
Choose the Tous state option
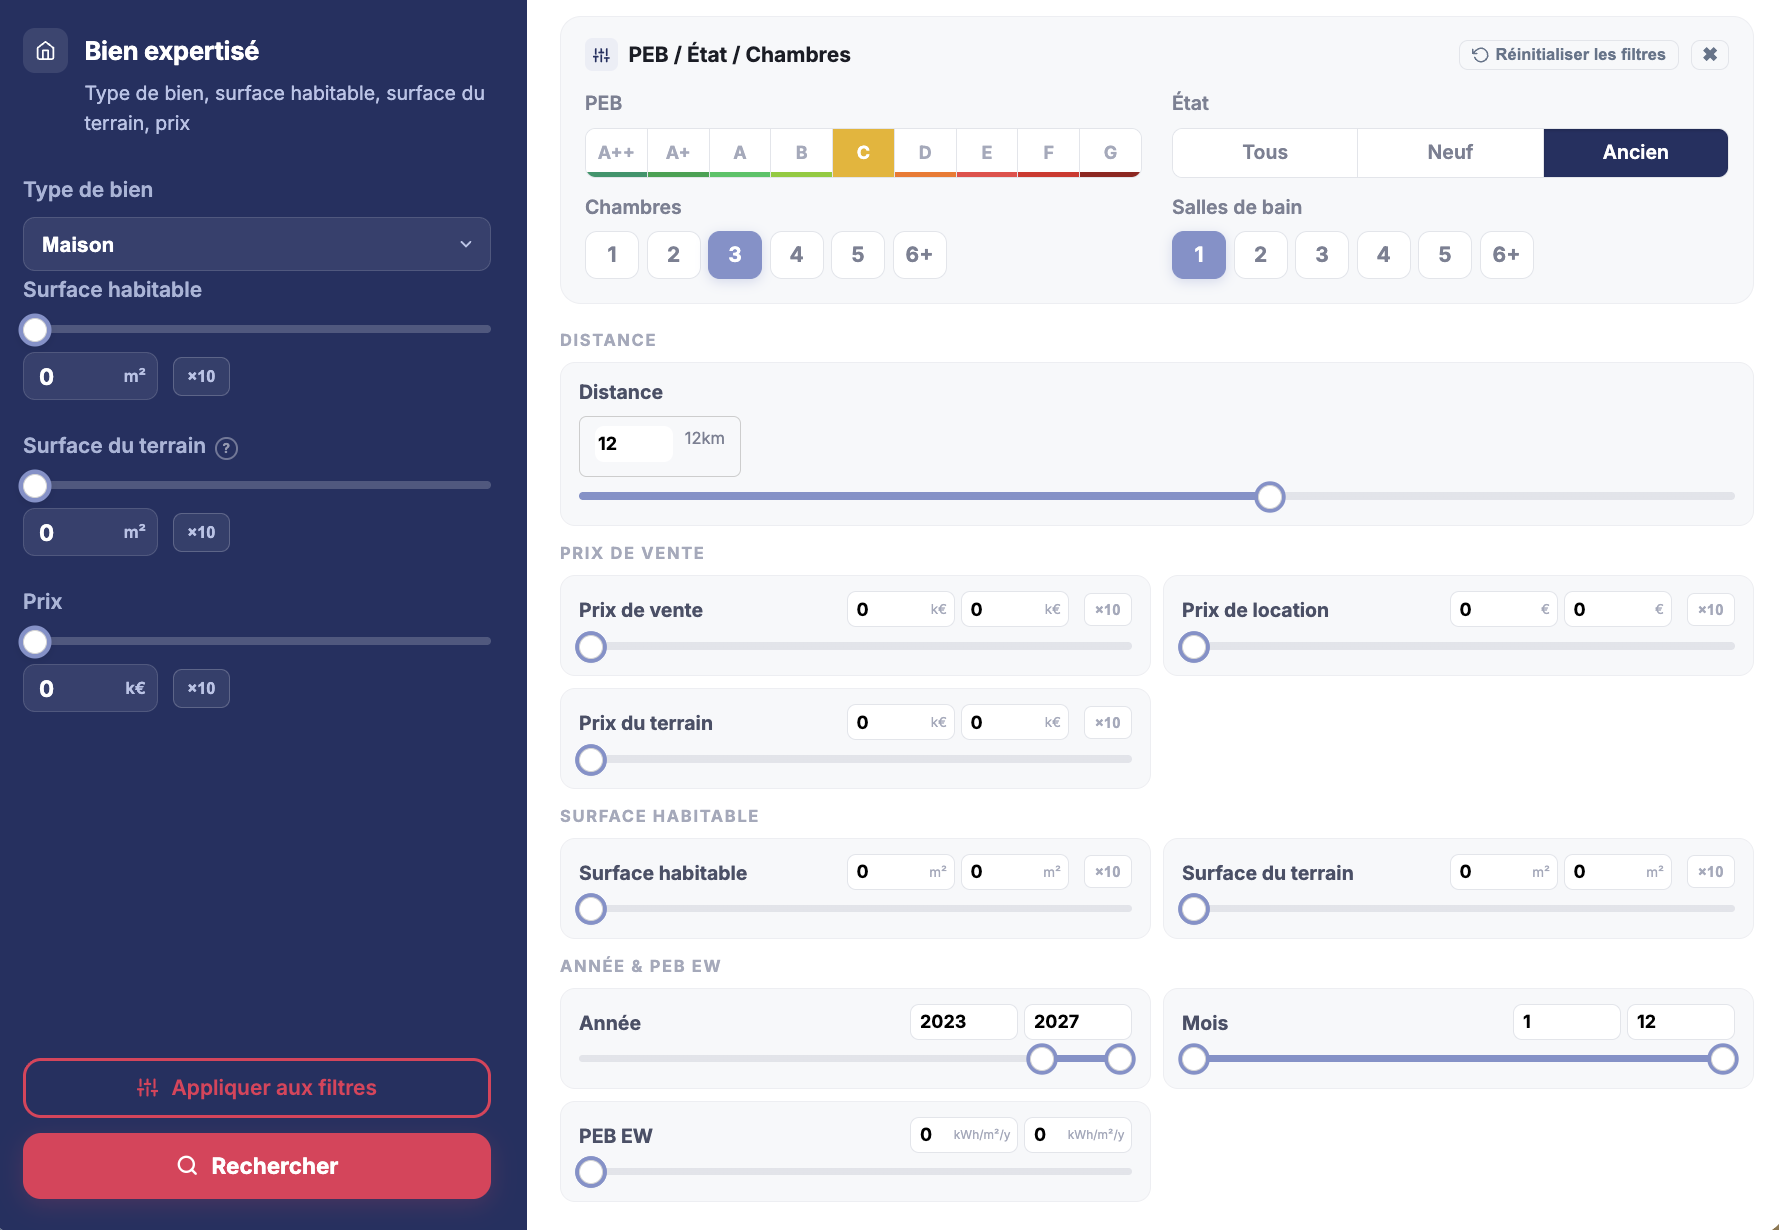[x=1265, y=152]
